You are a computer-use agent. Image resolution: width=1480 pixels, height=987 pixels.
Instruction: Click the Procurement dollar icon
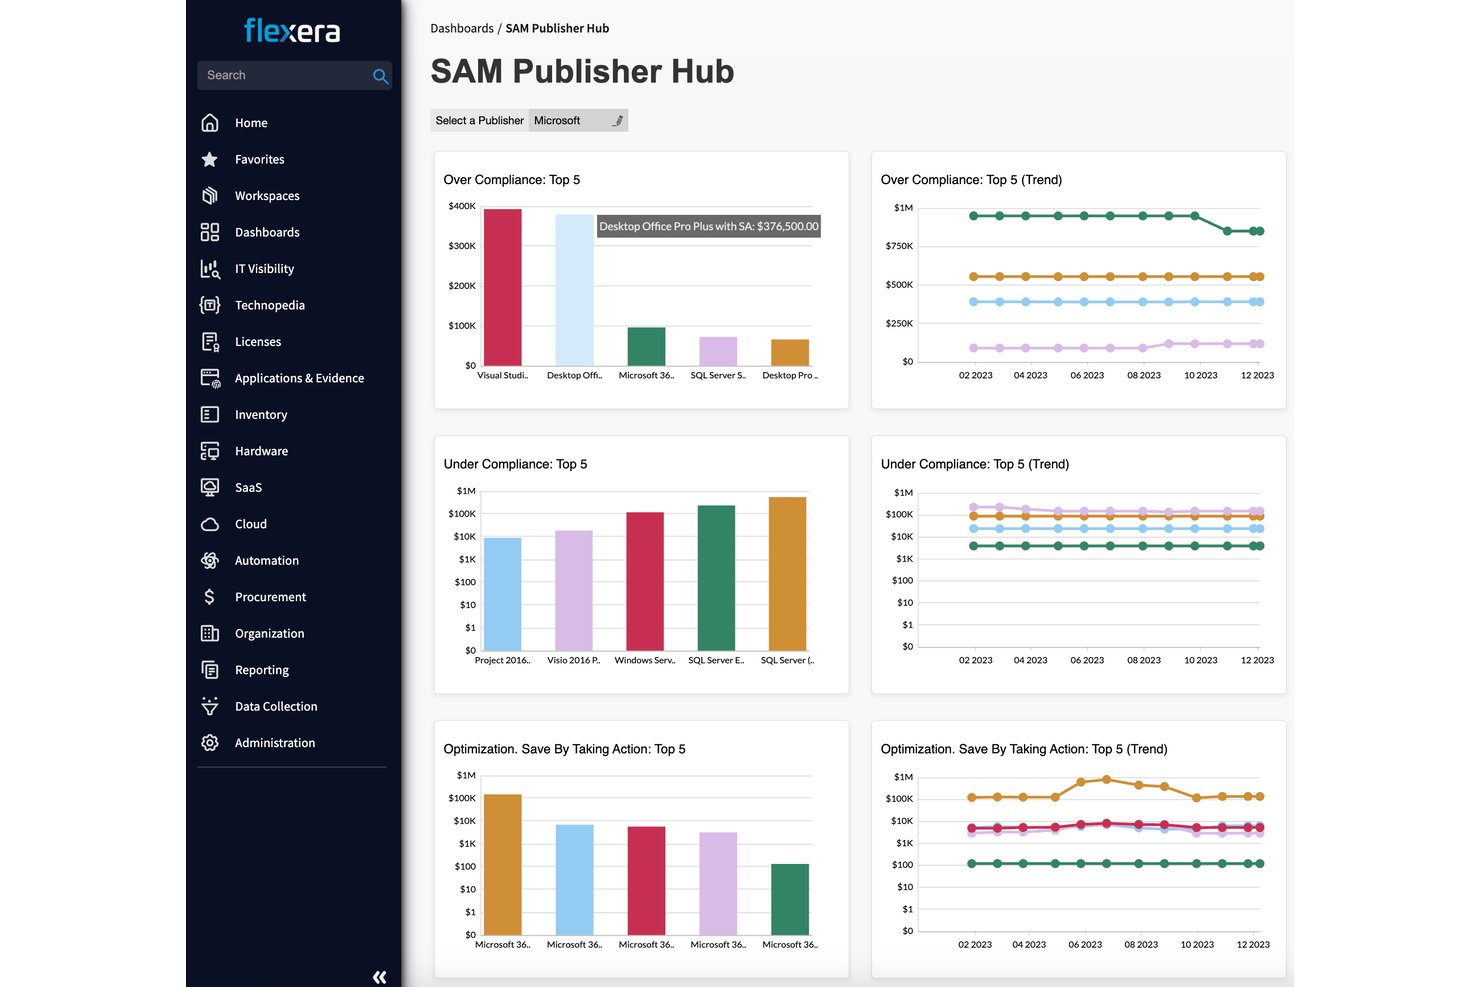pos(209,597)
